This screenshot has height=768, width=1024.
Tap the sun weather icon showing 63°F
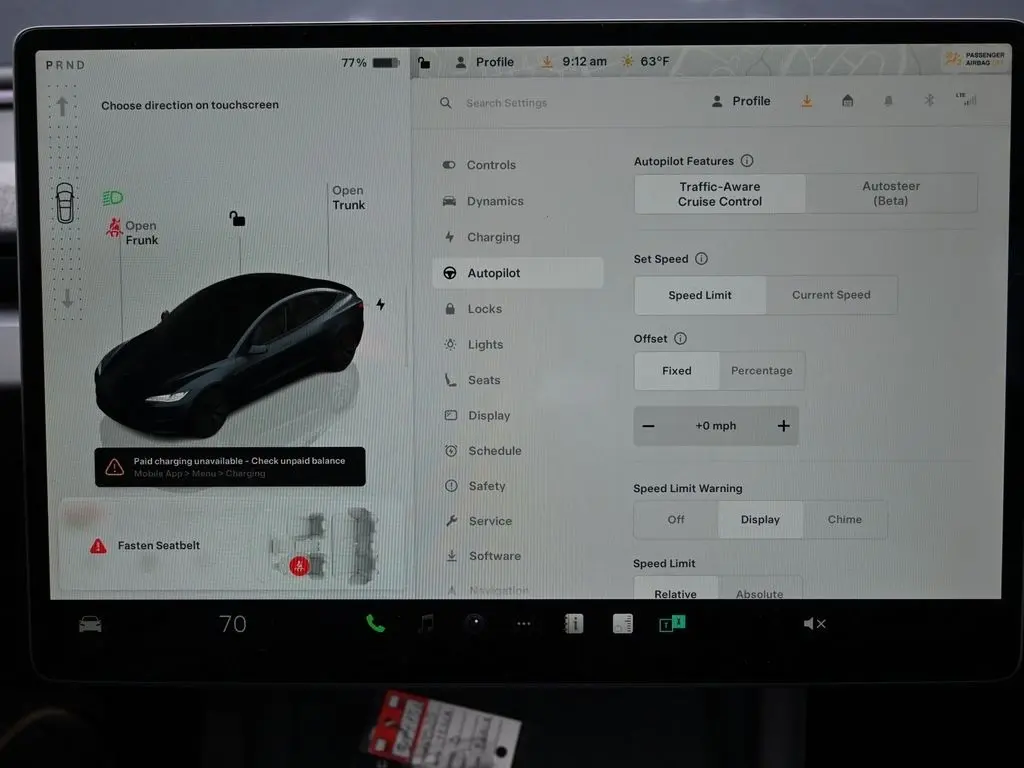pos(627,61)
